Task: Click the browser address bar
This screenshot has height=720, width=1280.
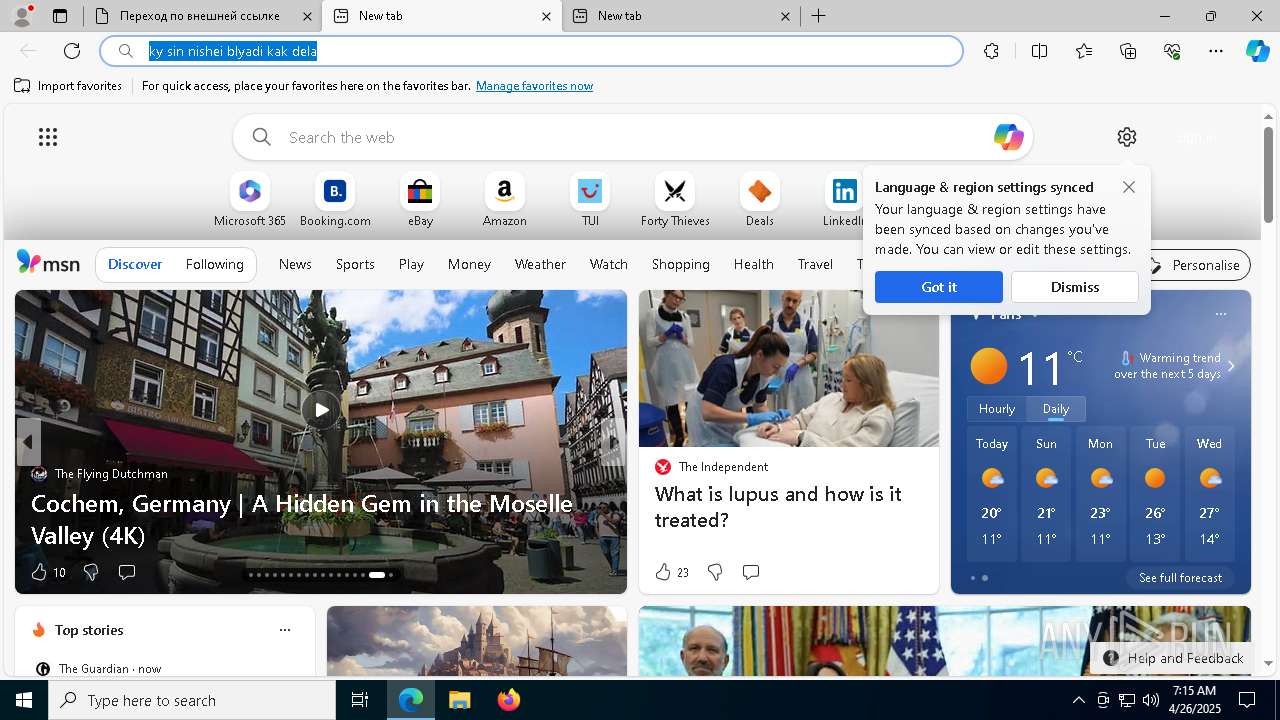Action: tap(532, 51)
